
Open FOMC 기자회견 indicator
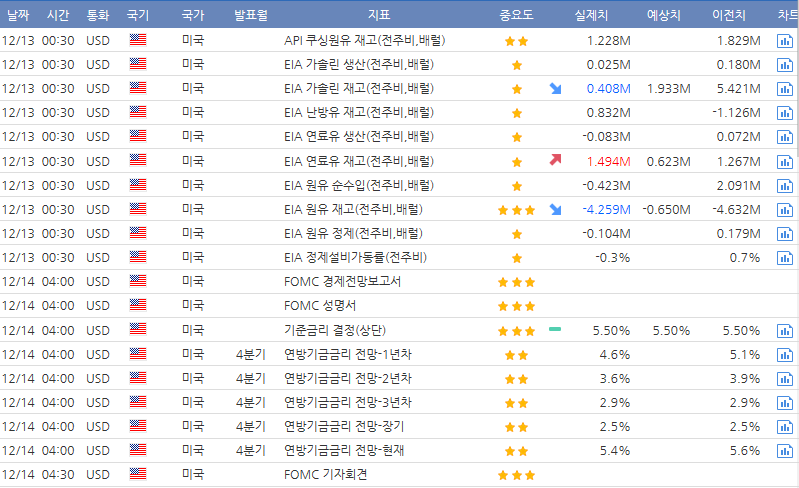point(325,475)
